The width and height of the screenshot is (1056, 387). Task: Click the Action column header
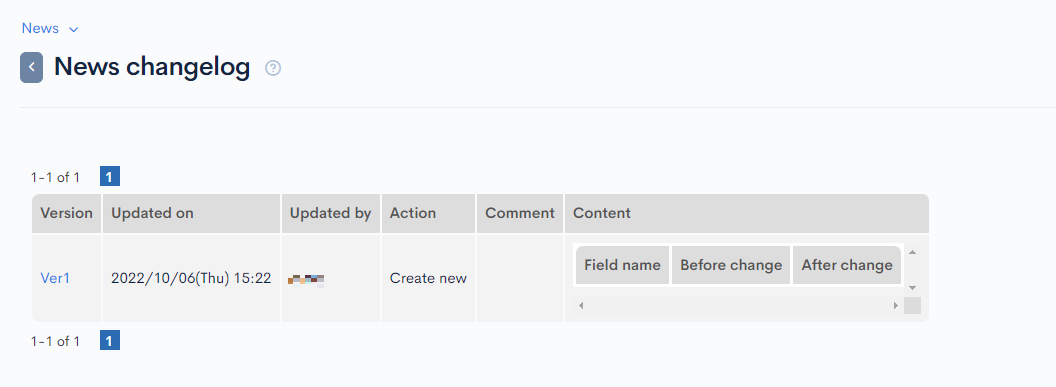coord(429,213)
